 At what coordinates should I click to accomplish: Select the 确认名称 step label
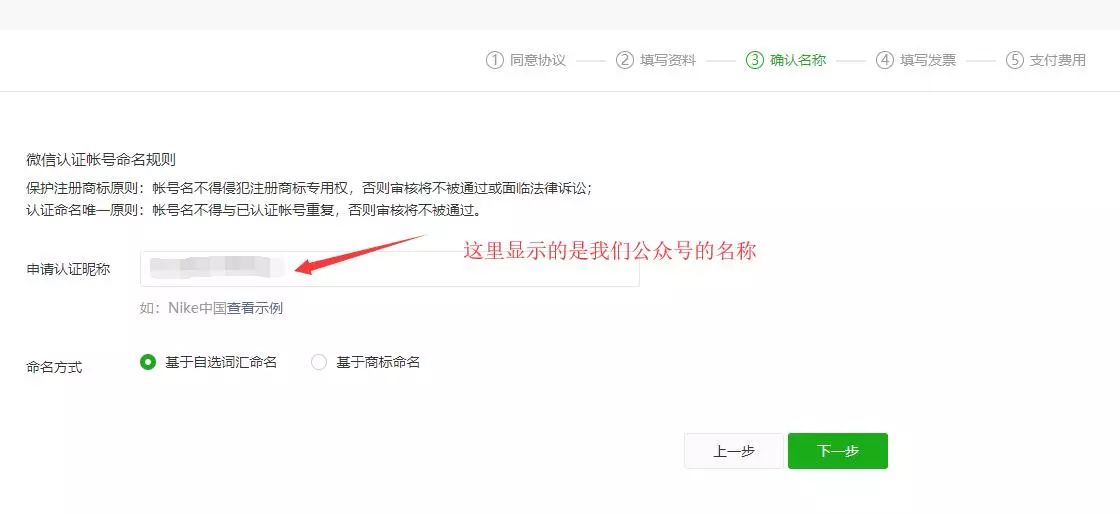[798, 61]
